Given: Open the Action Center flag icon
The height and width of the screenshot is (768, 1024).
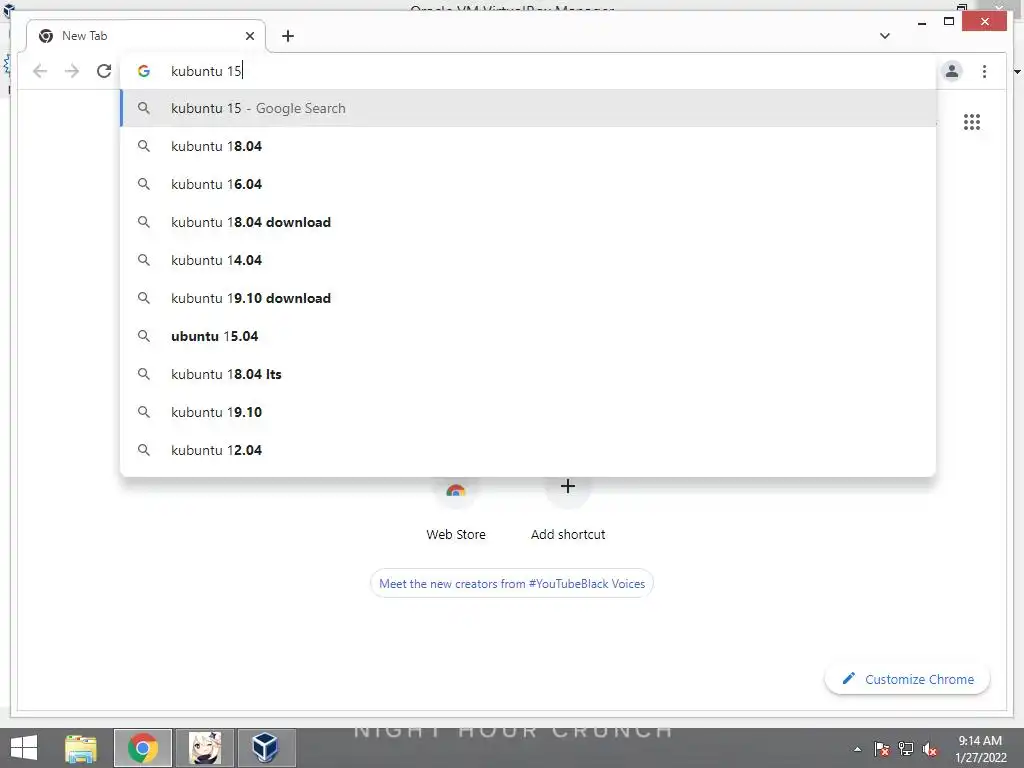Looking at the screenshot, I should (882, 749).
